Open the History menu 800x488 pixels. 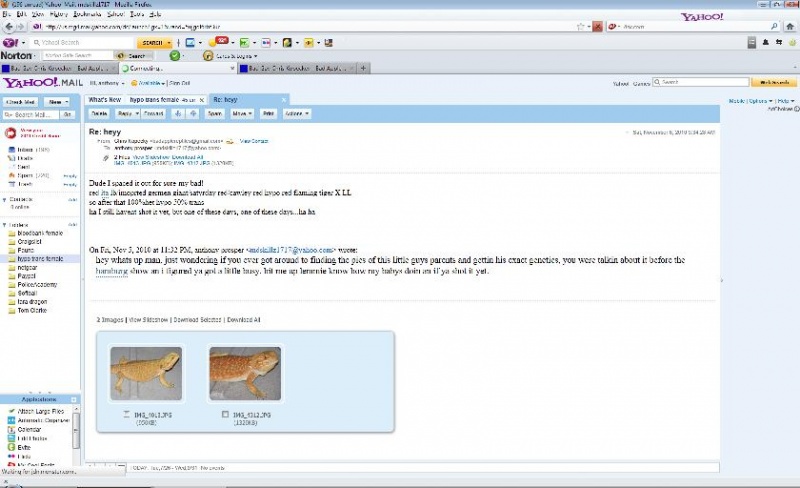59,14
